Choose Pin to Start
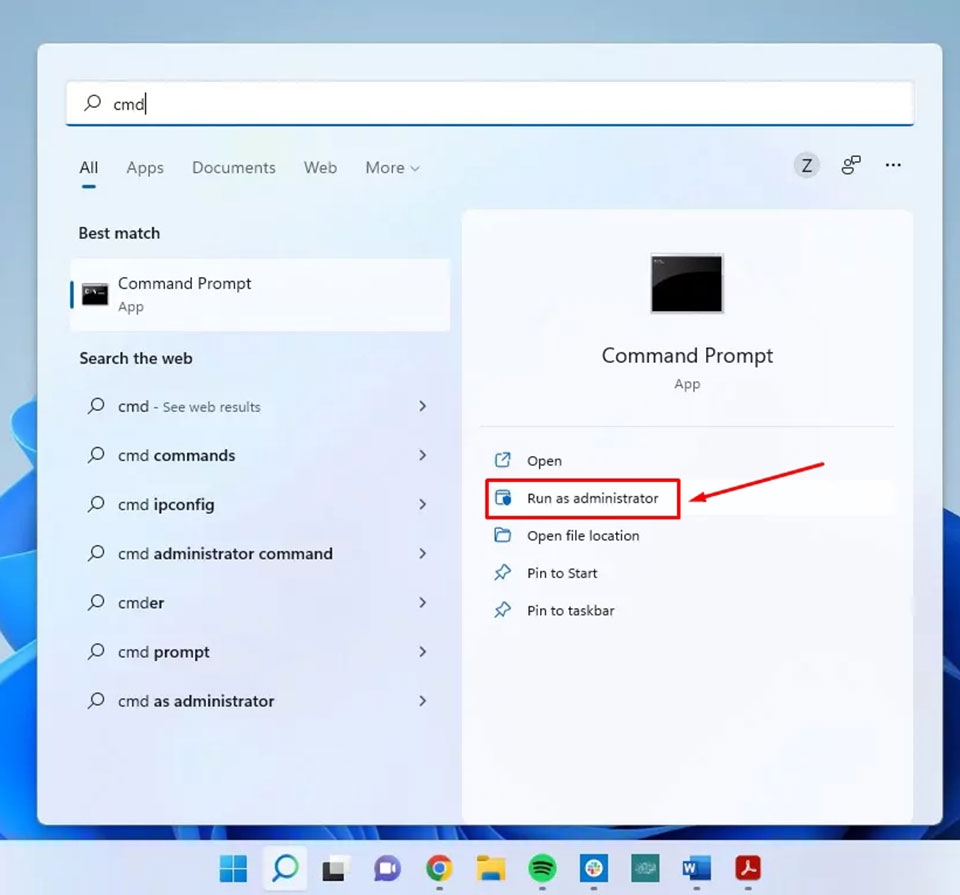Viewport: 960px width, 895px height. coord(562,573)
